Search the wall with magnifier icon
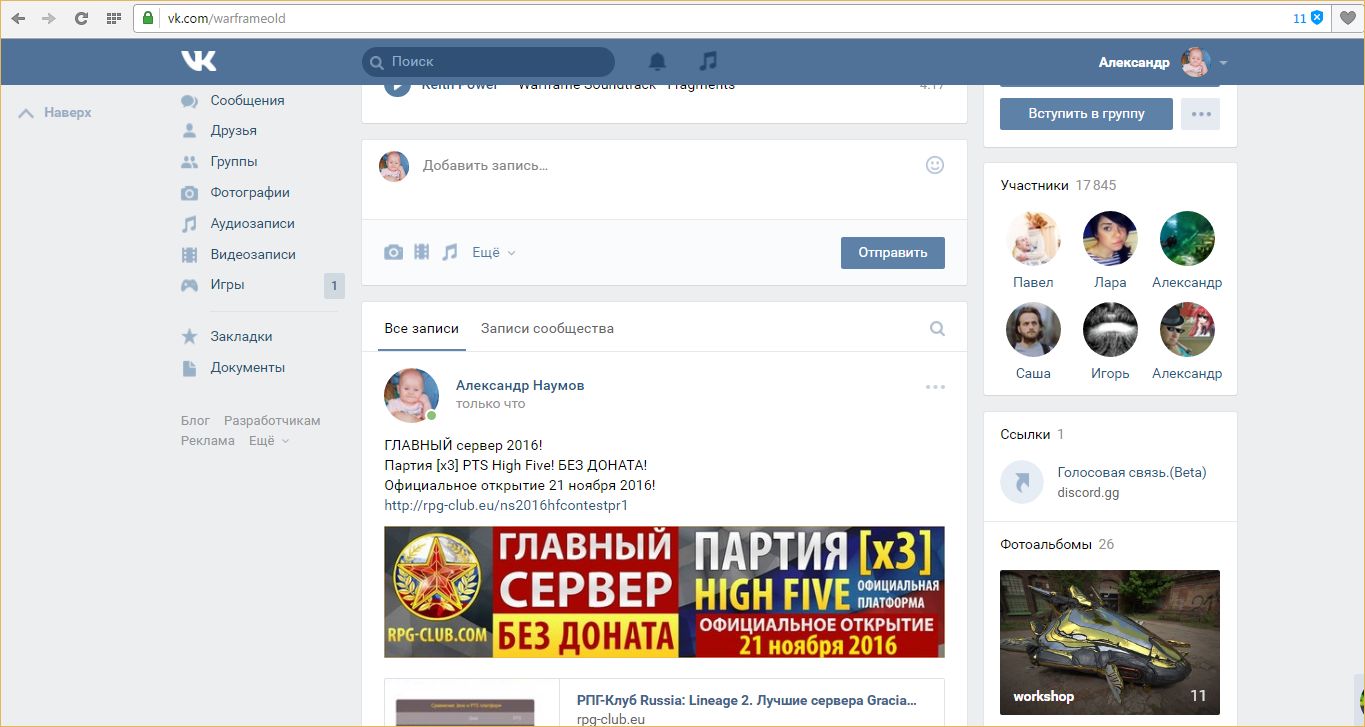 point(937,328)
